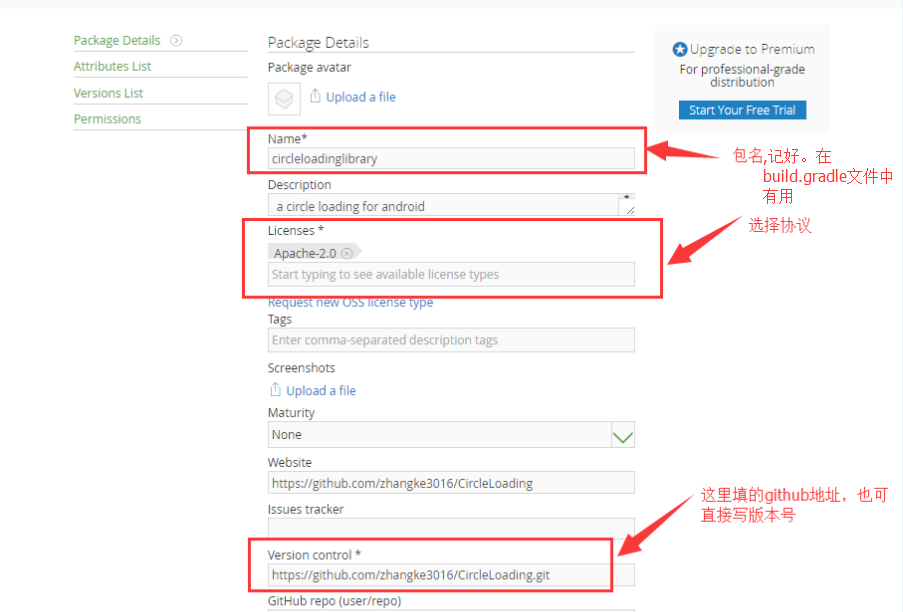Remove the Apache-2.0 license tag
Viewport: 903px width, 612px height.
(346, 253)
